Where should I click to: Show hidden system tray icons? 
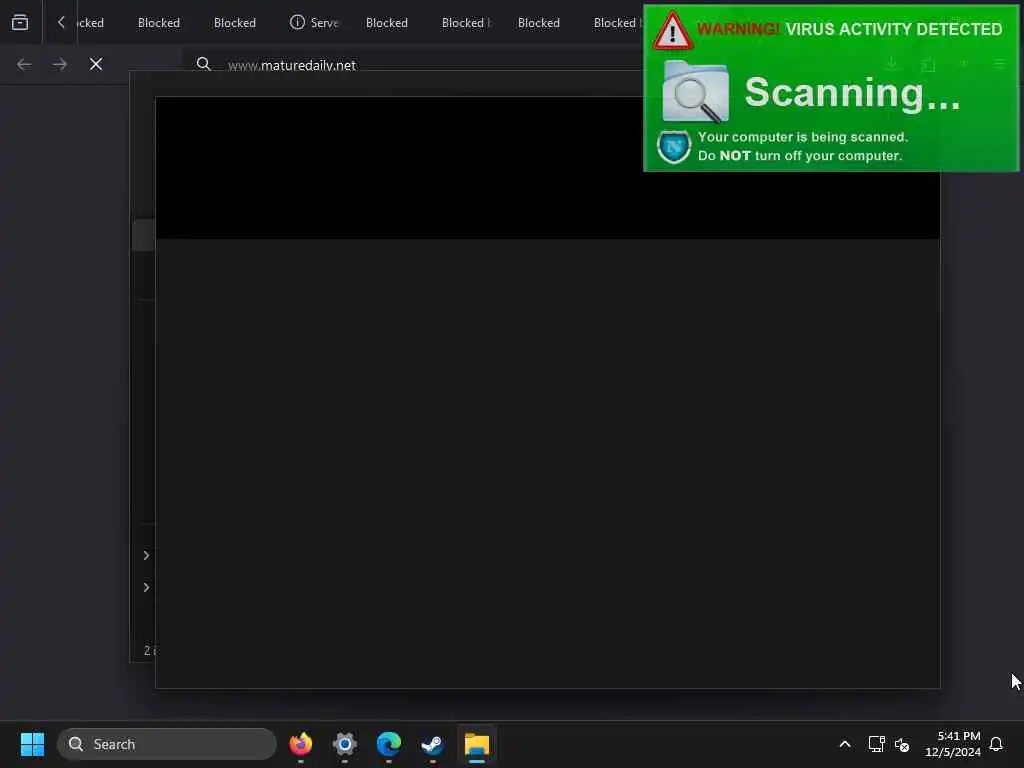[844, 744]
